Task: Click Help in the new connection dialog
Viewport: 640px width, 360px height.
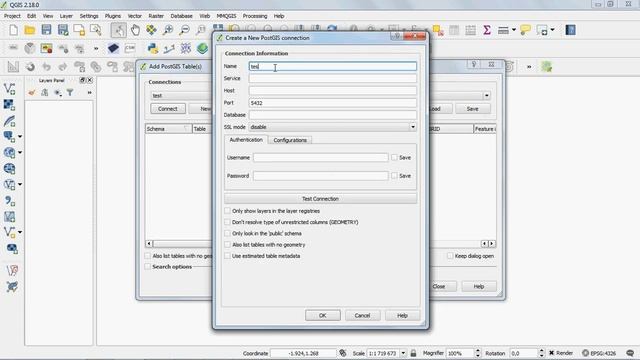Action: pyautogui.click(x=402, y=316)
